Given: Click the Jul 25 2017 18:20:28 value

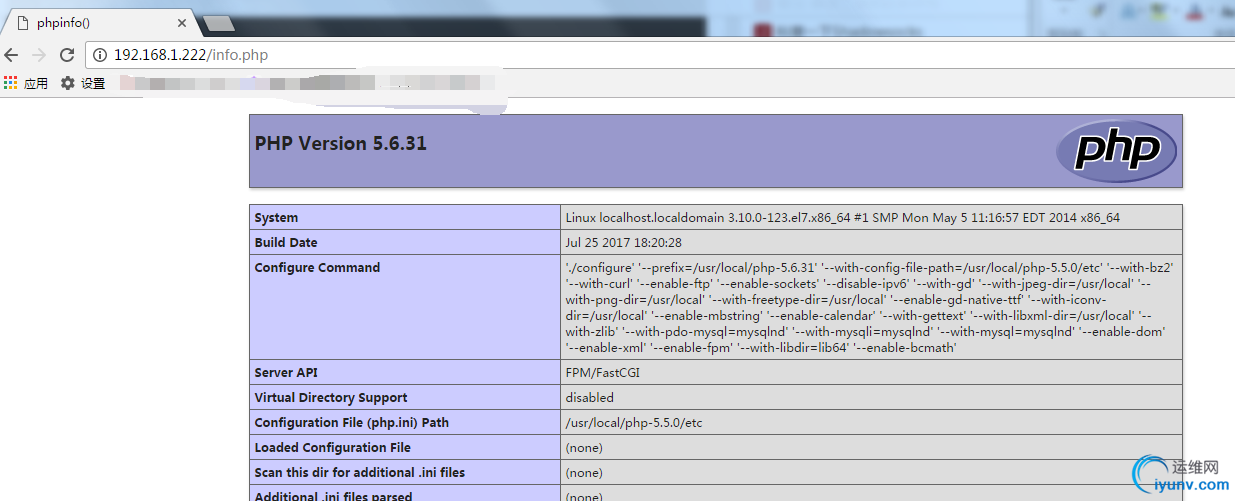Looking at the screenshot, I should (x=624, y=242).
